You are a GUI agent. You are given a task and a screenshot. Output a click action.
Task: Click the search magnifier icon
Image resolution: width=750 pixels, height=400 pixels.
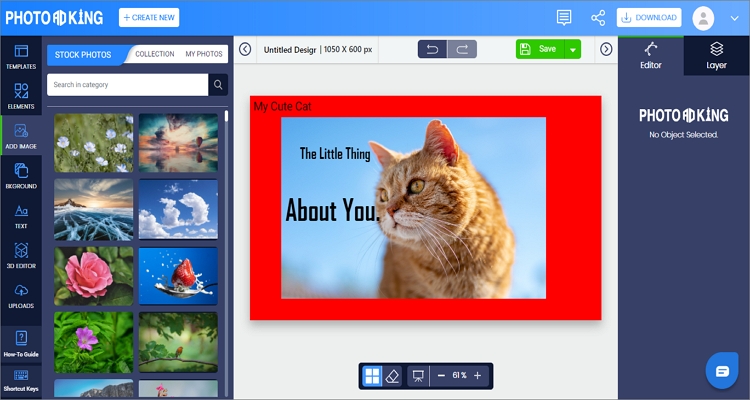click(x=218, y=85)
